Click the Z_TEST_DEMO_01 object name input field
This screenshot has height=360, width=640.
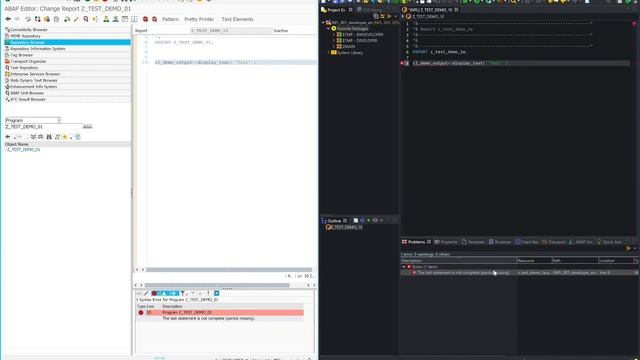tap(43, 127)
